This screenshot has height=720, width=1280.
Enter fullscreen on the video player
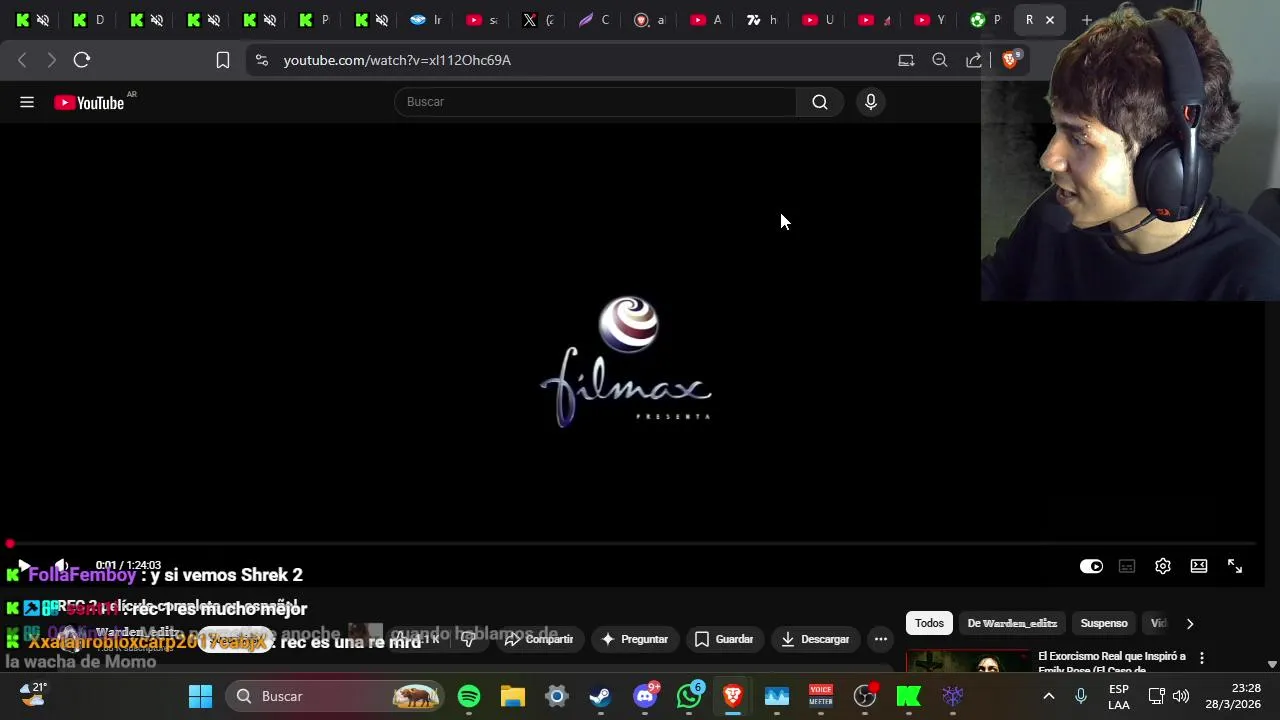click(1235, 566)
